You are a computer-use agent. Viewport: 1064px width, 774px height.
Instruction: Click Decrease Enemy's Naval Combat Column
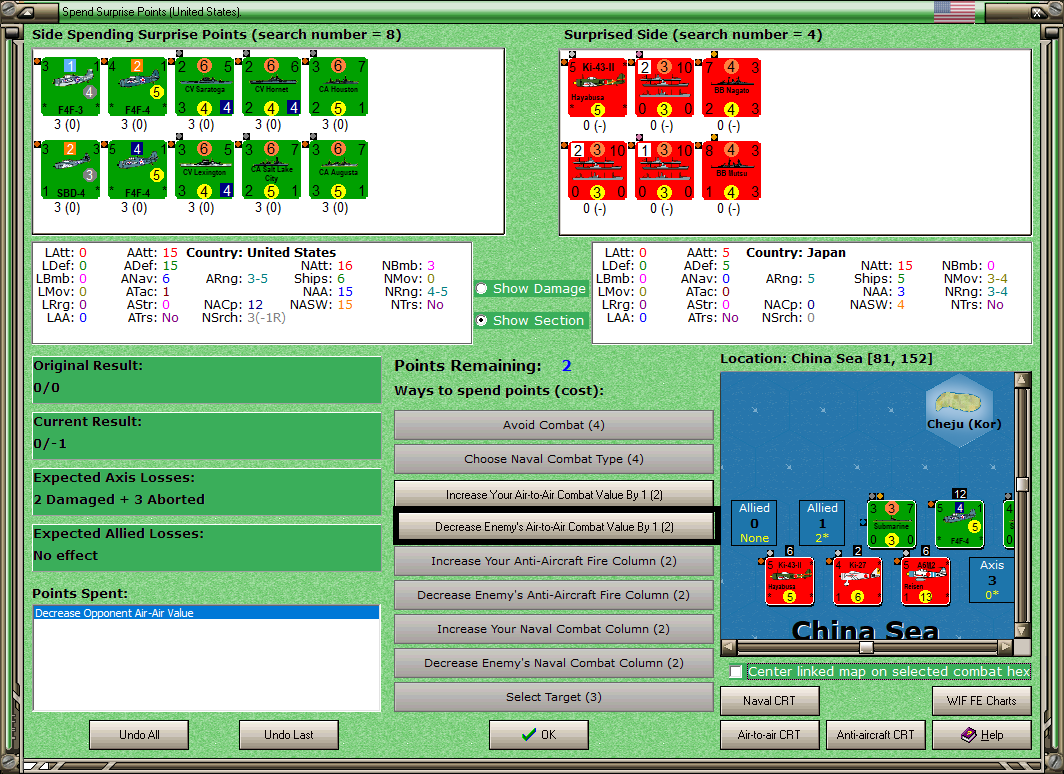(x=553, y=663)
